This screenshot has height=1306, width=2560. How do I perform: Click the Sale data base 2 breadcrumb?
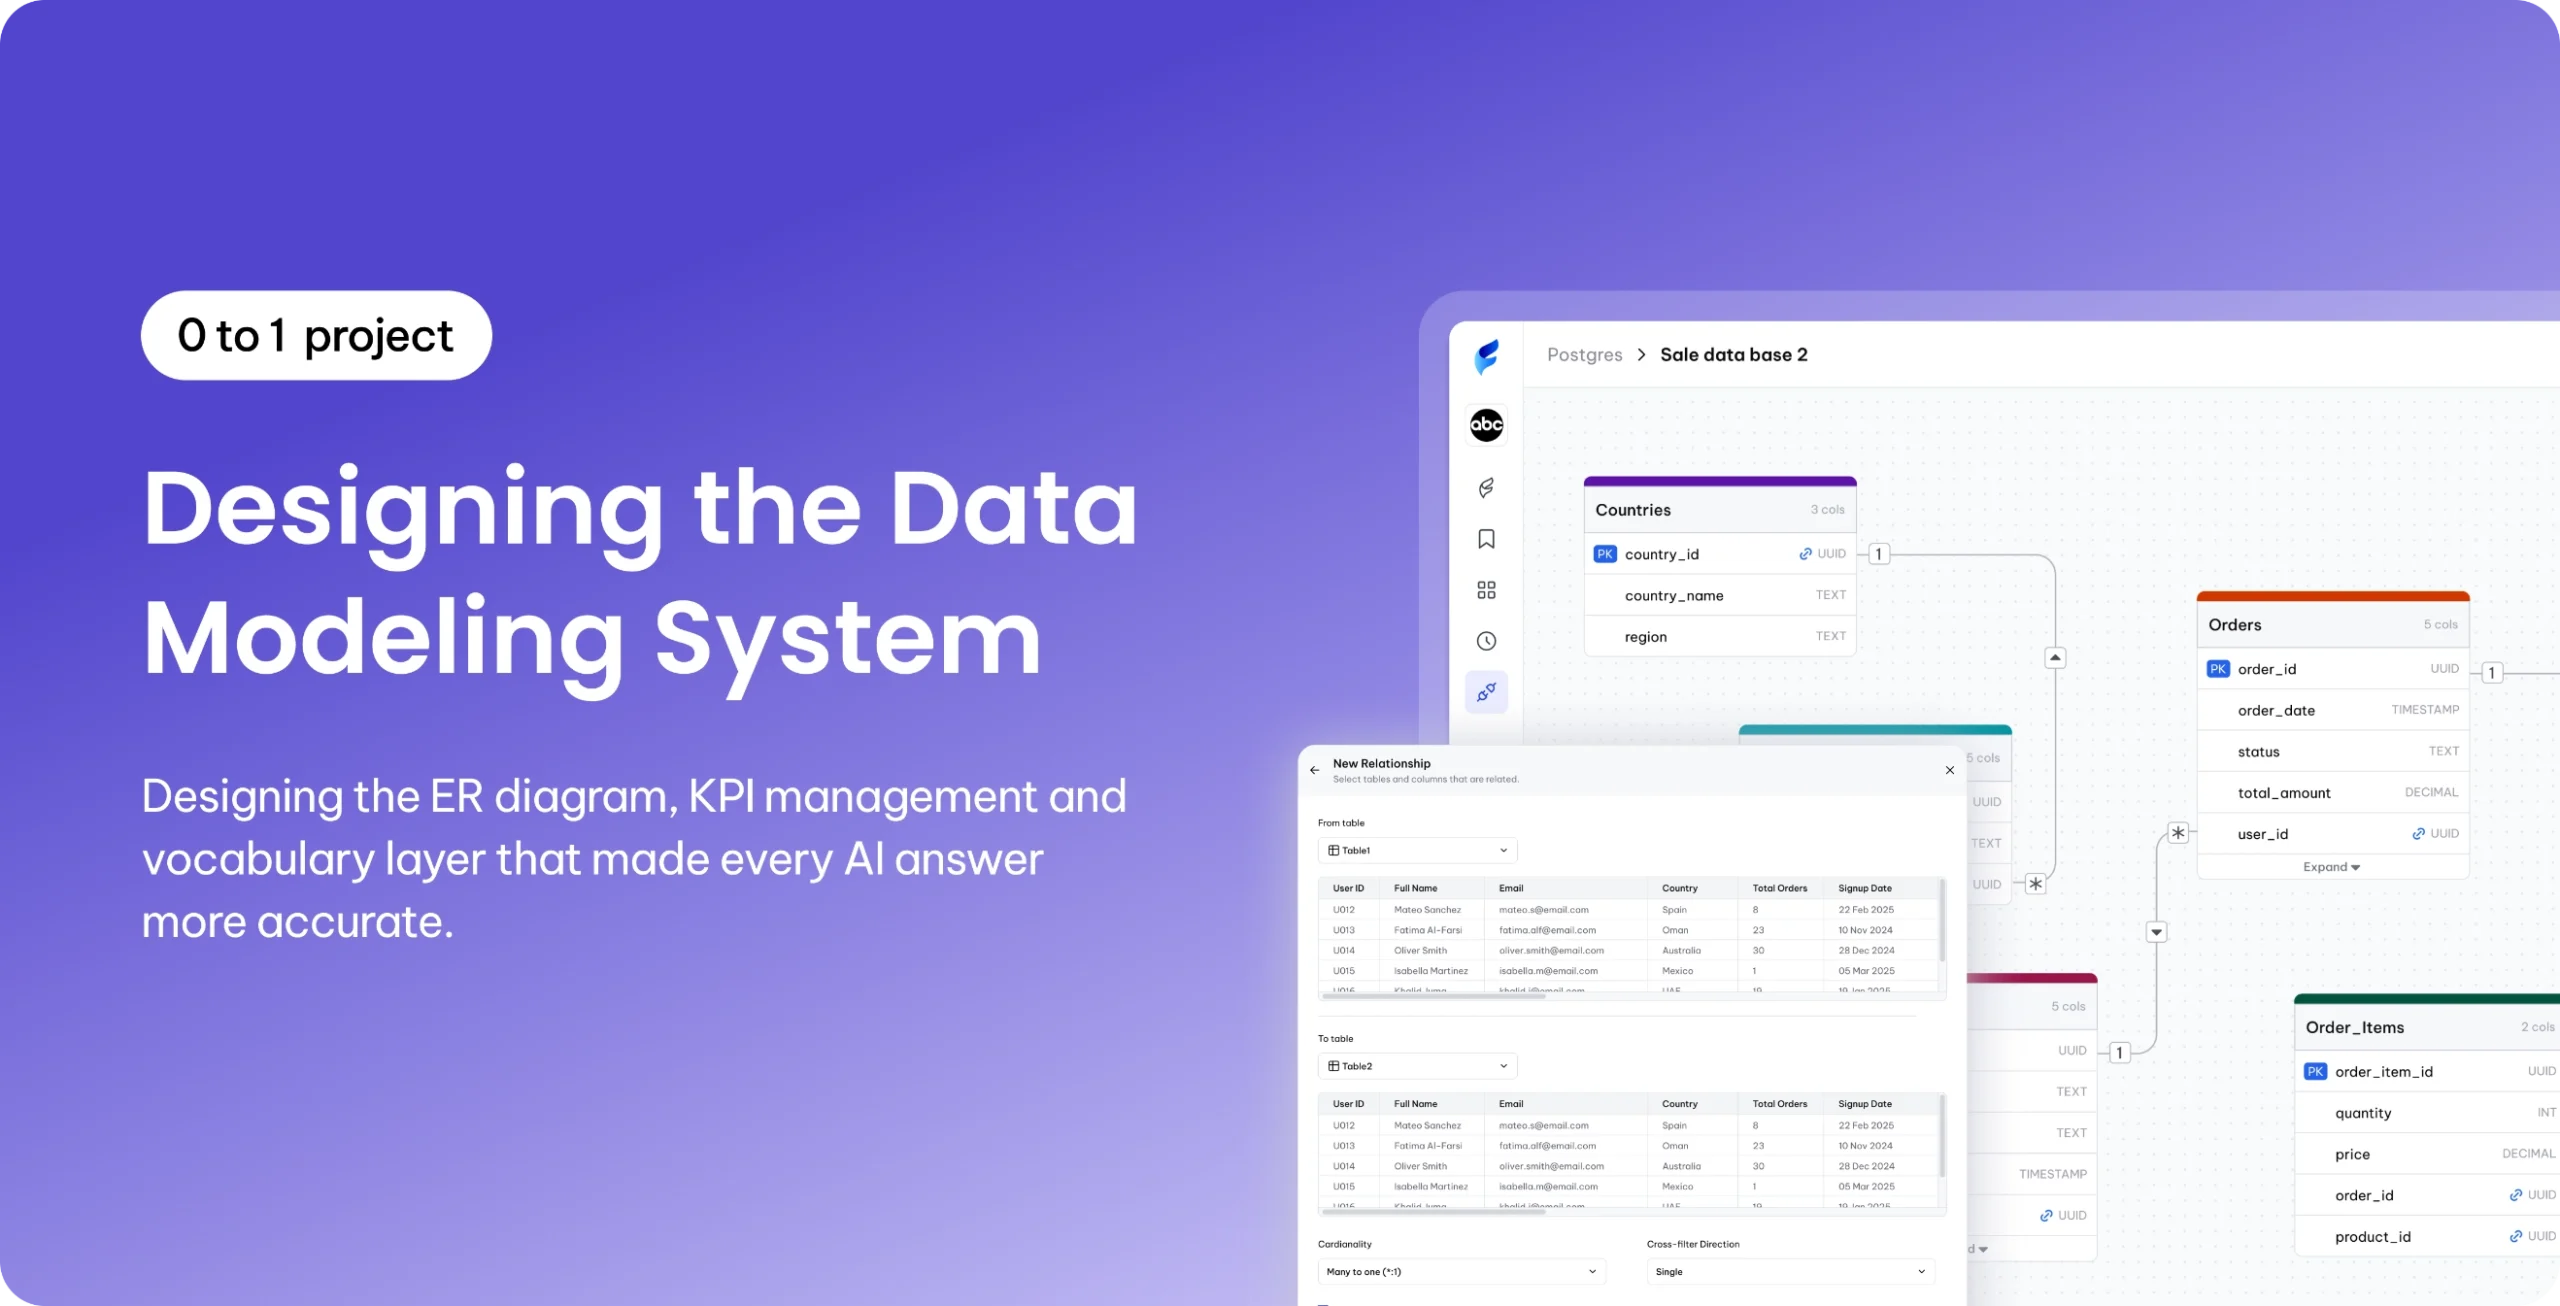1733,355
